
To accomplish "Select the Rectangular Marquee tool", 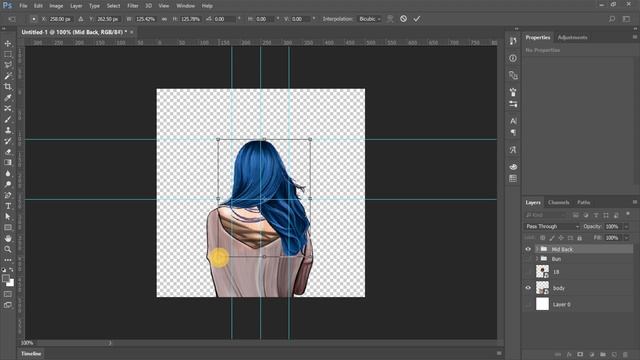I will 8,54.
